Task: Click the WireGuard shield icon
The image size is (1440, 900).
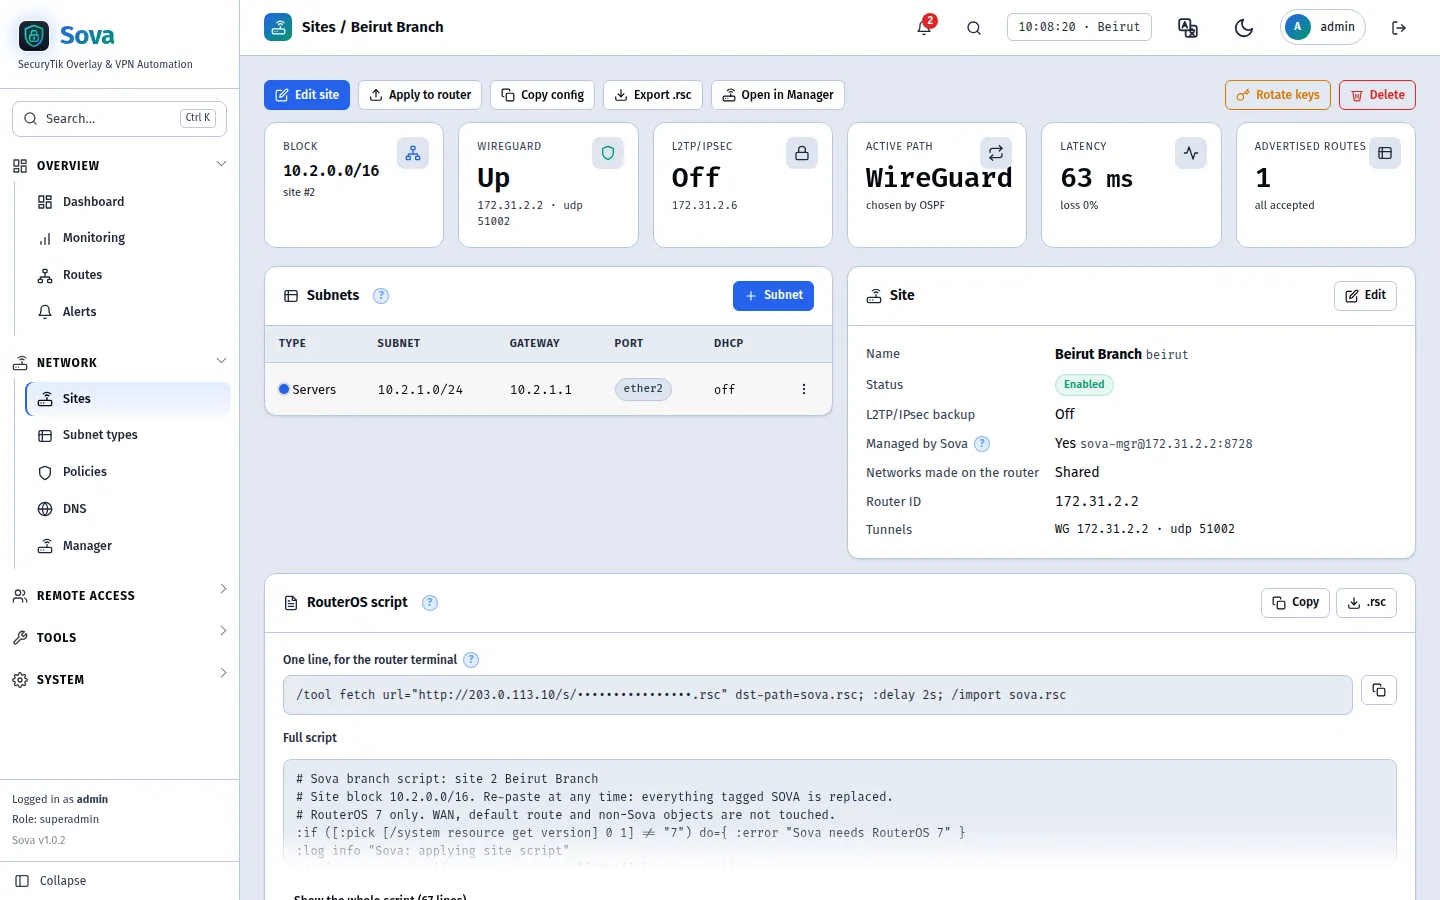Action: point(608,153)
